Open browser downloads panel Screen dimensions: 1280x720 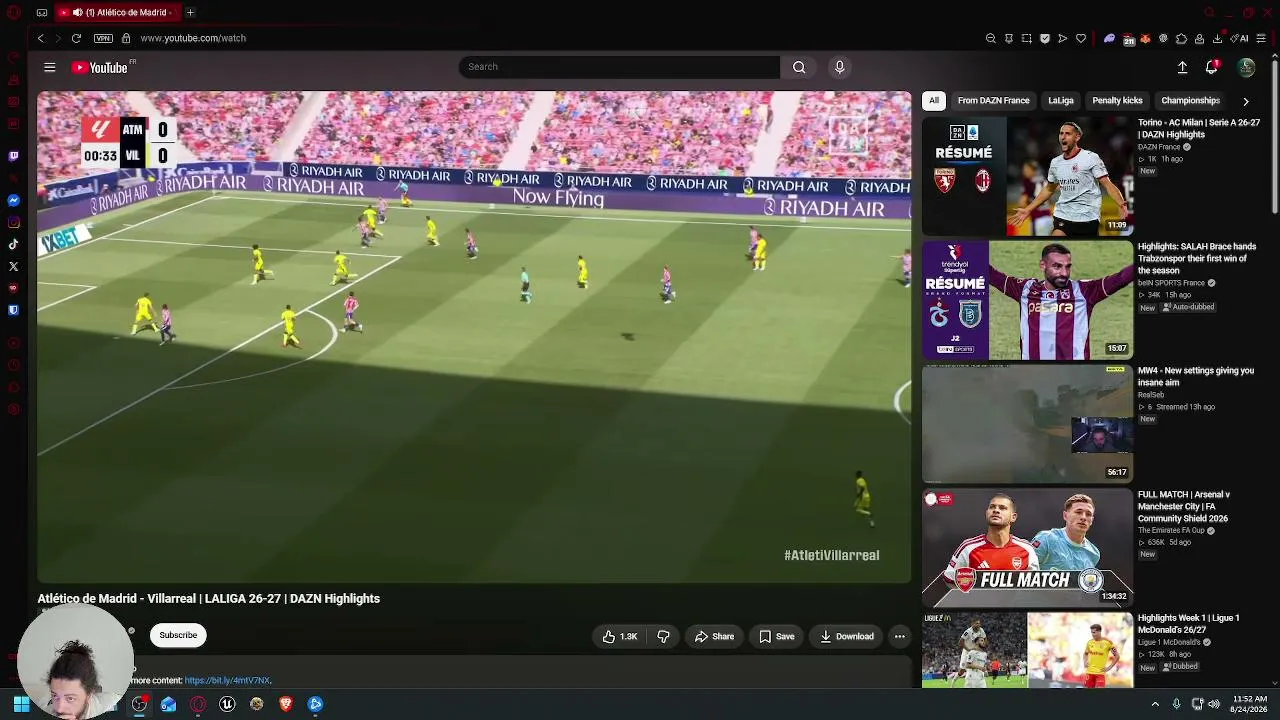point(1217,39)
